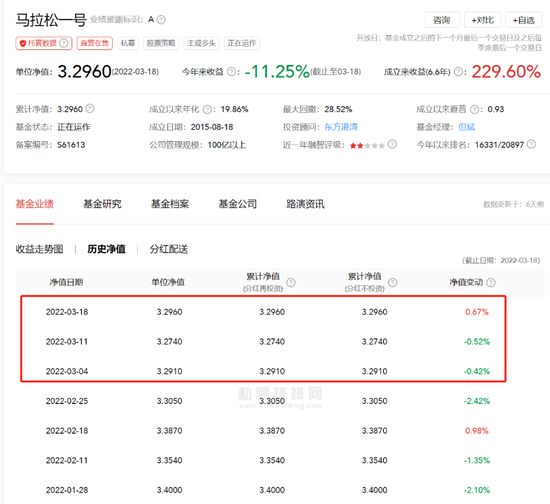550x504 pixels.
Task: Click the +对比 button
Action: pos(483,20)
